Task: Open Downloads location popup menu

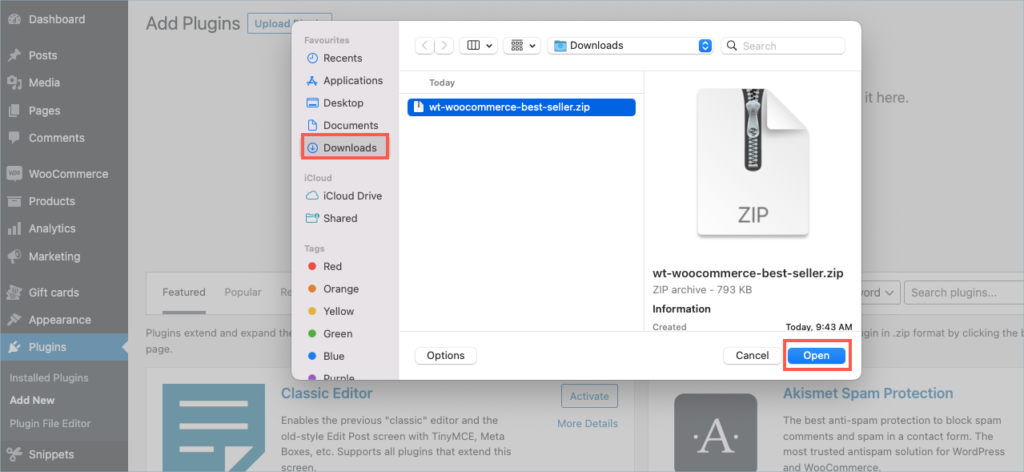Action: click(630, 46)
